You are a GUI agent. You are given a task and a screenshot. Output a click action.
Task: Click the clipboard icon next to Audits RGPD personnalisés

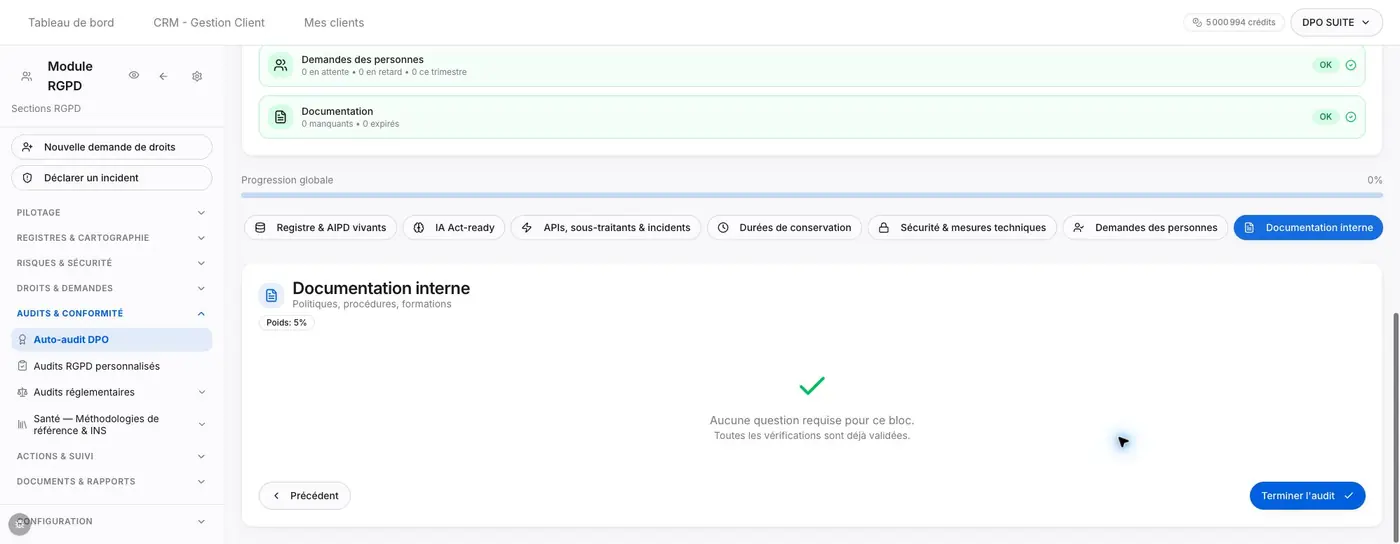(x=23, y=366)
